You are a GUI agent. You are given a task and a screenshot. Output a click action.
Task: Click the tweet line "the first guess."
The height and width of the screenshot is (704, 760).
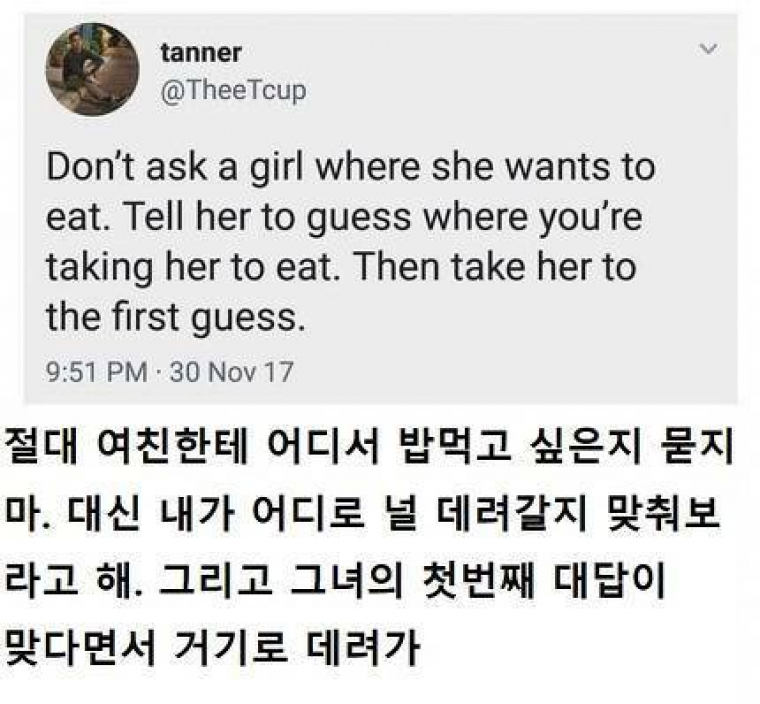[x=174, y=318]
